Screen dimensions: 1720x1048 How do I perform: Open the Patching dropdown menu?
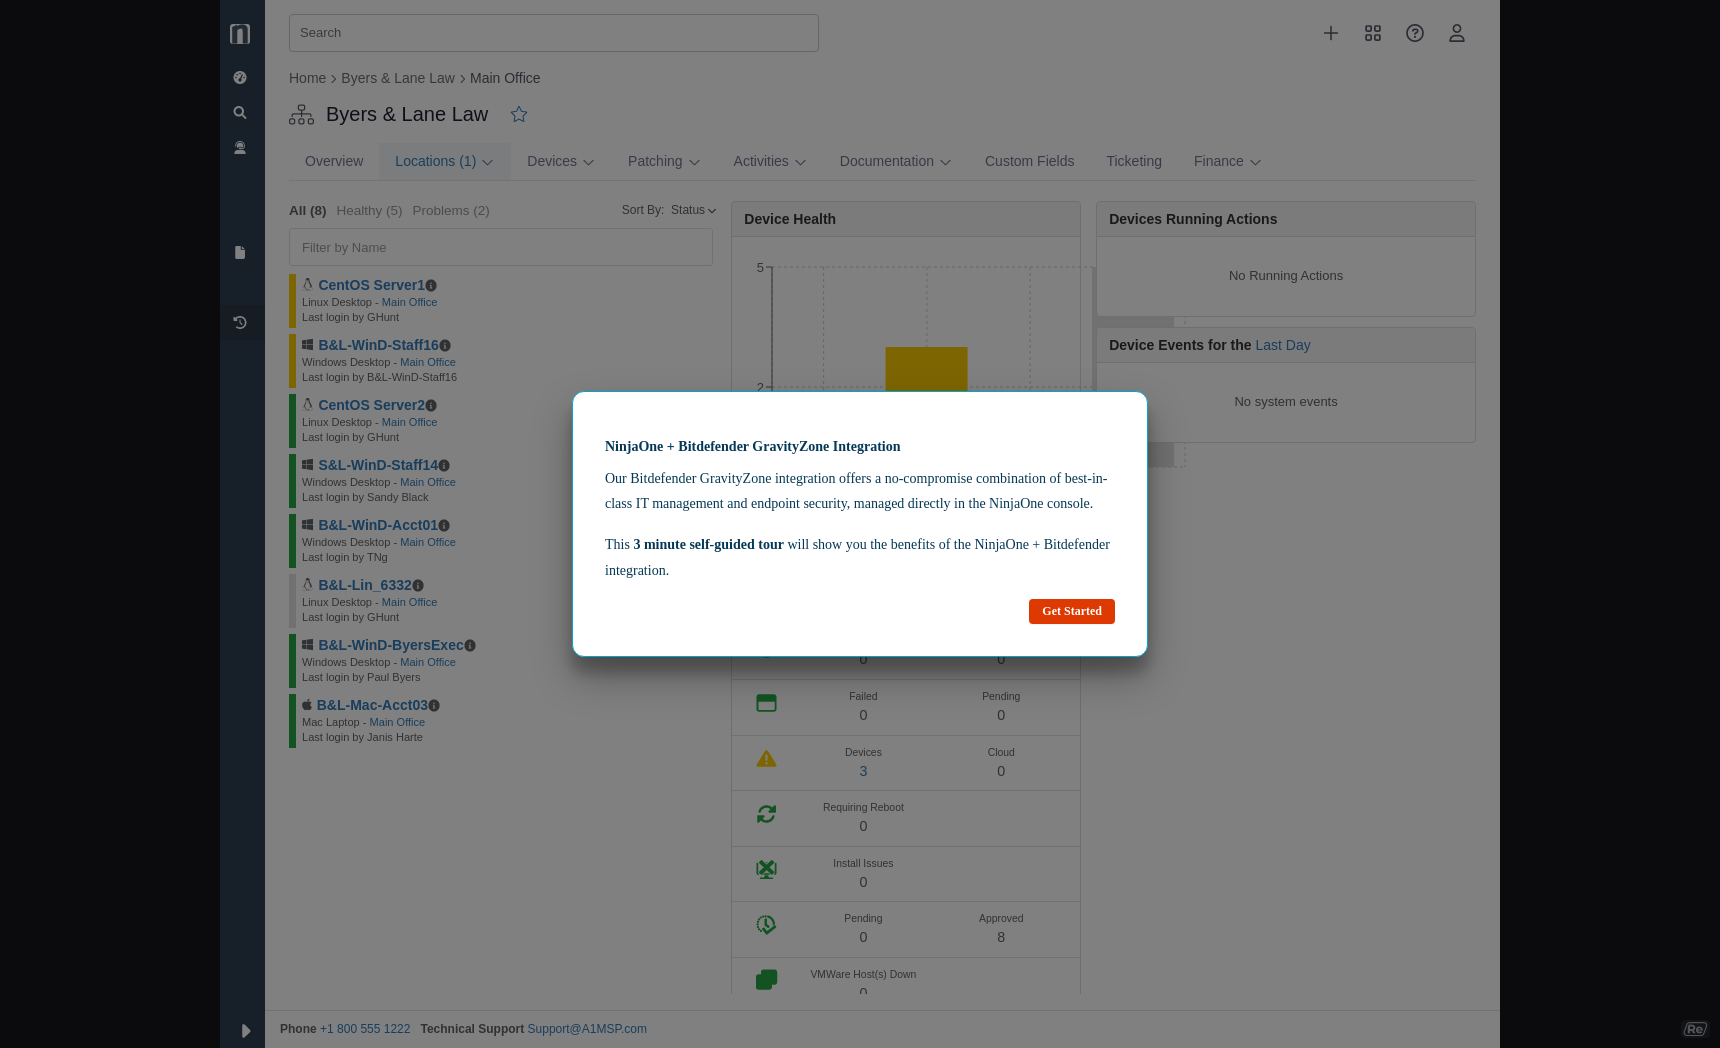pos(663,161)
